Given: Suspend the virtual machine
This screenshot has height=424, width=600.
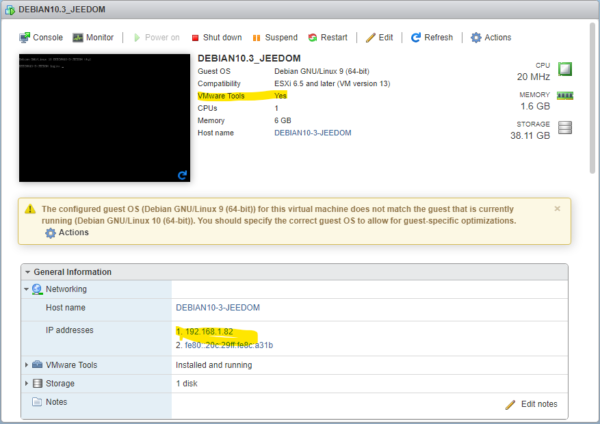Looking at the screenshot, I should pos(275,38).
